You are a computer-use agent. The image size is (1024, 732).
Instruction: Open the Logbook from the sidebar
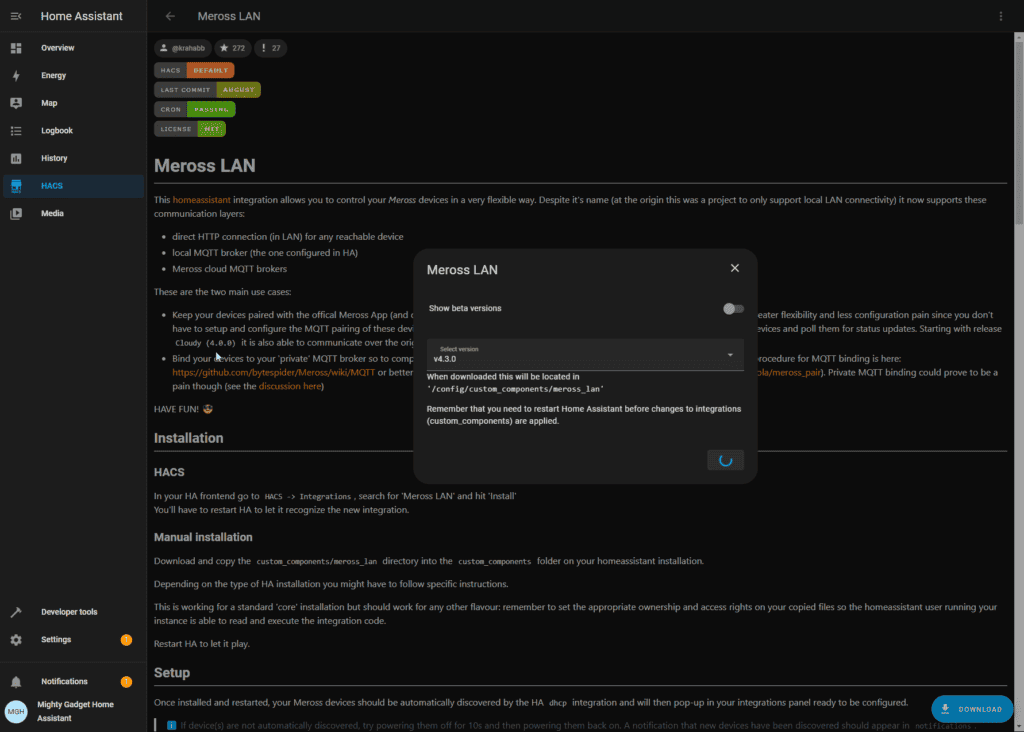pos(56,131)
